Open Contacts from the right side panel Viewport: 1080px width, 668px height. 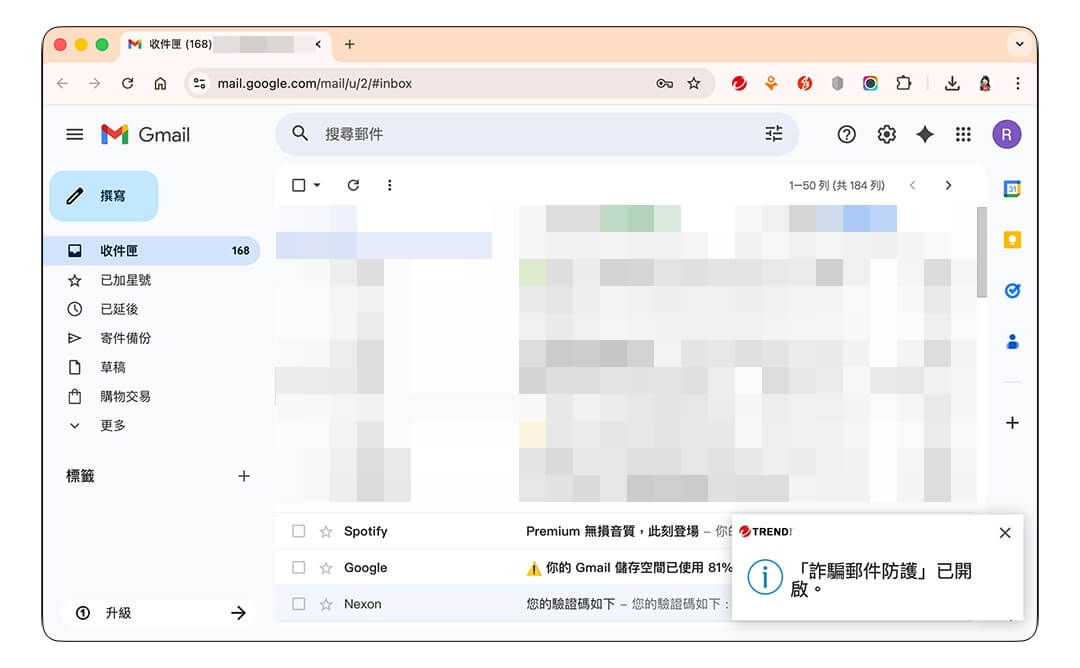(1012, 341)
